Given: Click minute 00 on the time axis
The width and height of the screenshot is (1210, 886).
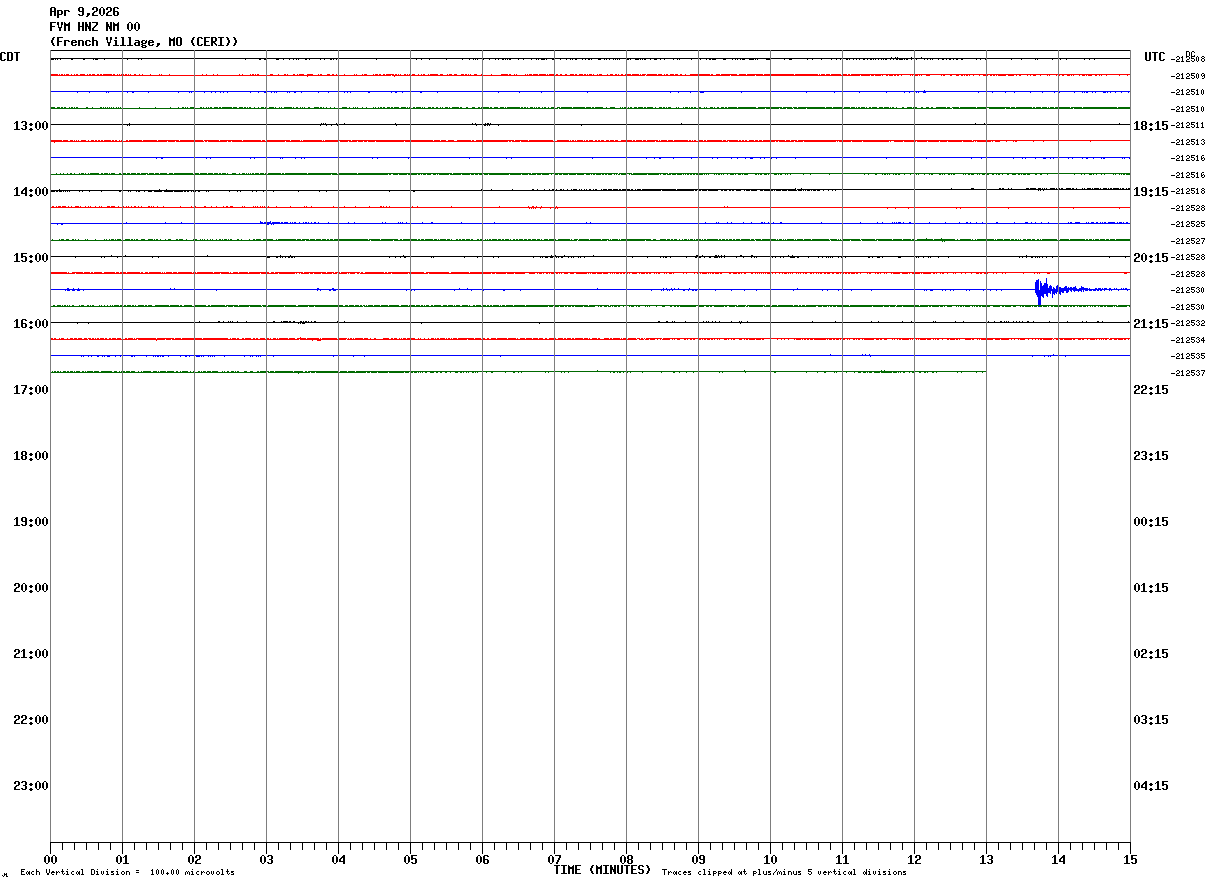Looking at the screenshot, I should tap(50, 859).
